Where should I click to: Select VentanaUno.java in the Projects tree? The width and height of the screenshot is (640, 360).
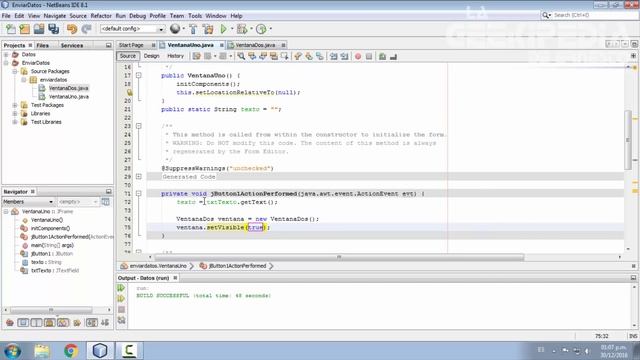(x=69, y=97)
